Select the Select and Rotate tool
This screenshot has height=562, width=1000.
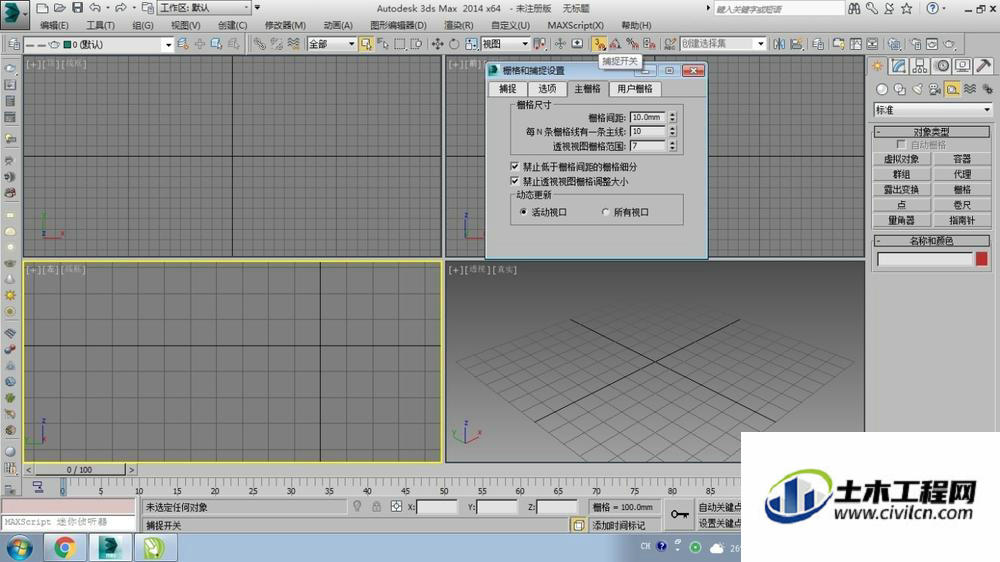pyautogui.click(x=454, y=44)
